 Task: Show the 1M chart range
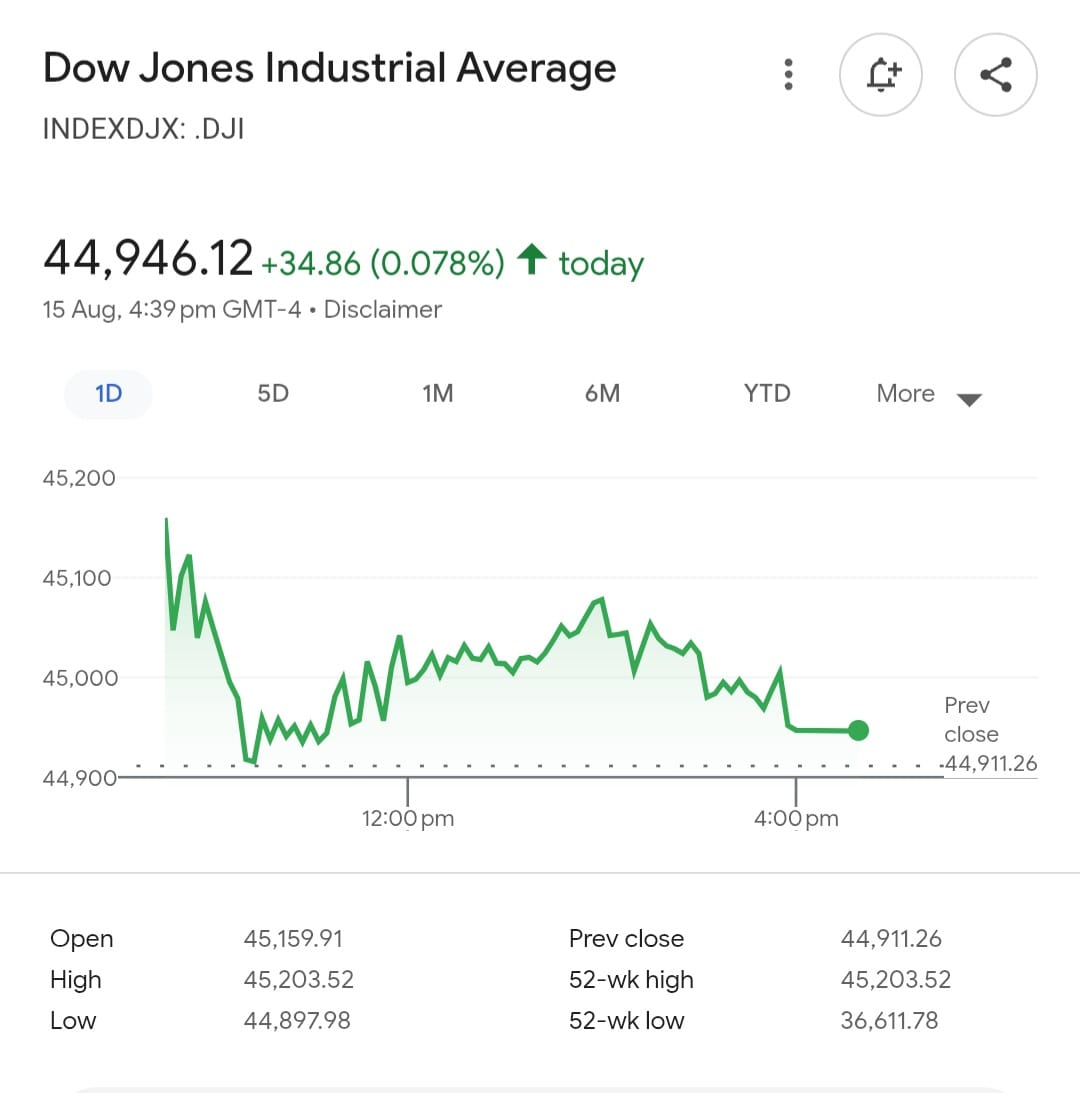tap(438, 394)
